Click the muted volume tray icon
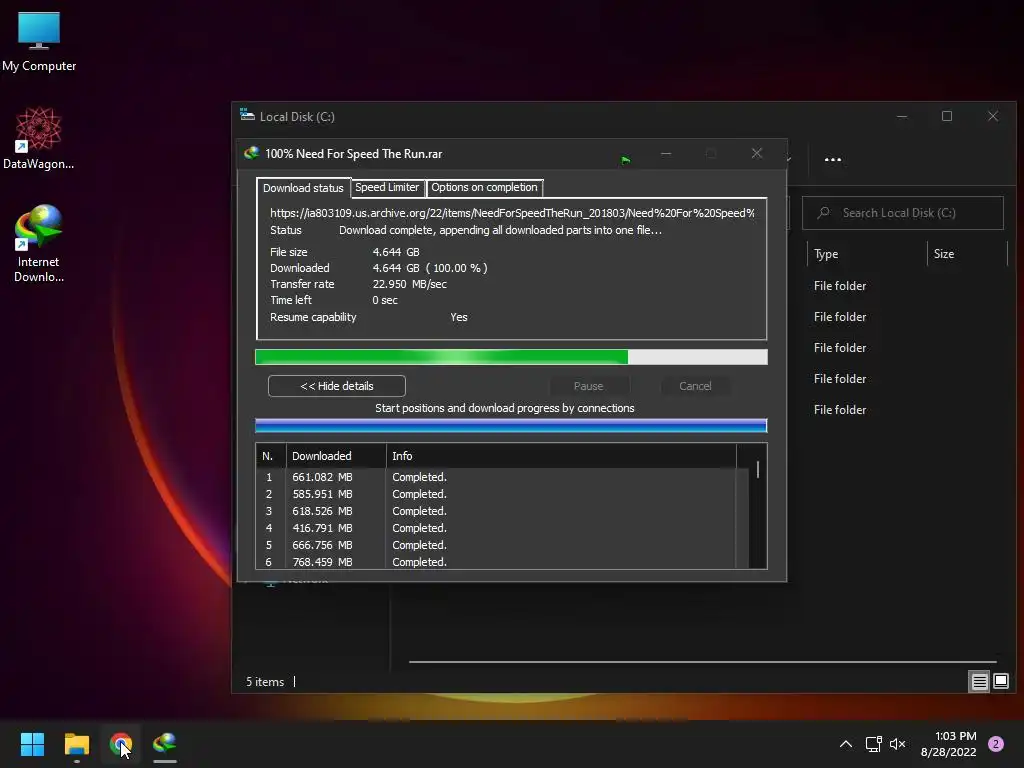 click(x=898, y=744)
